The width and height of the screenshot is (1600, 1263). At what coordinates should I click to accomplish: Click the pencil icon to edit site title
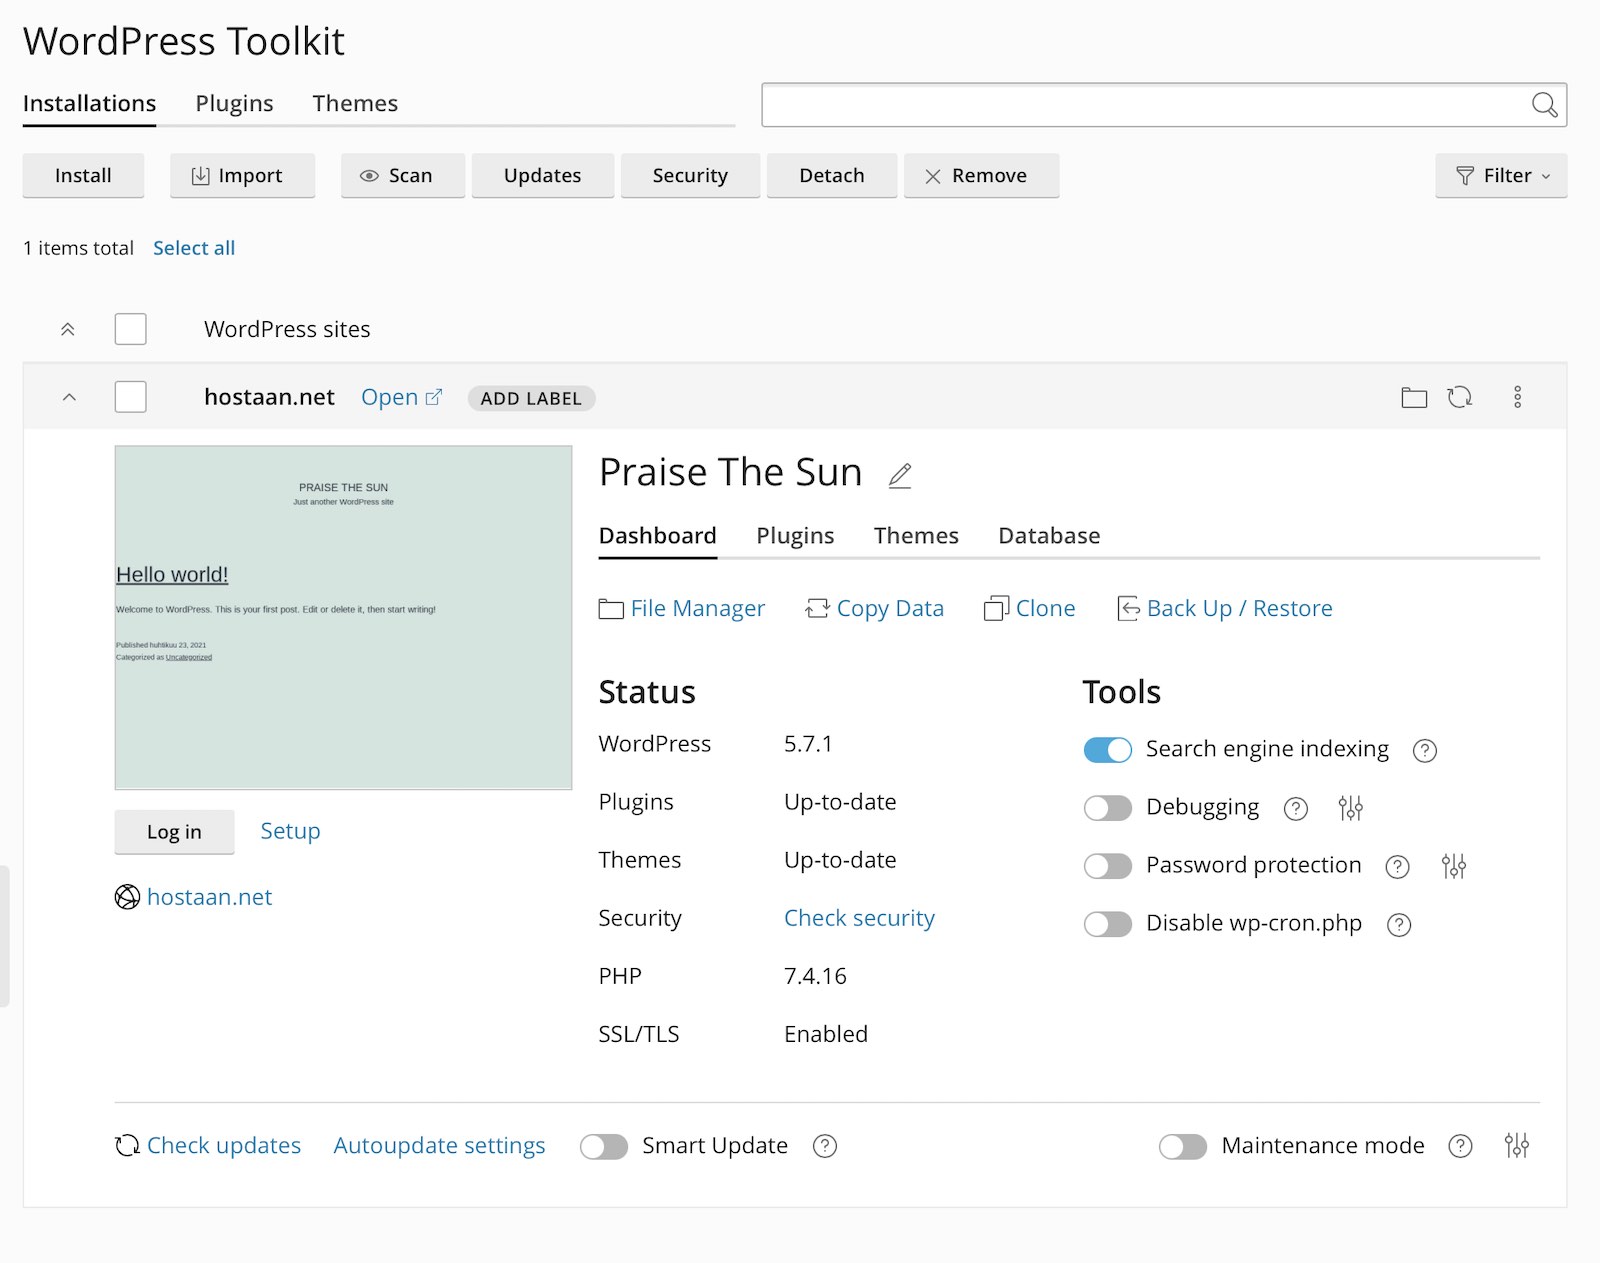point(900,475)
